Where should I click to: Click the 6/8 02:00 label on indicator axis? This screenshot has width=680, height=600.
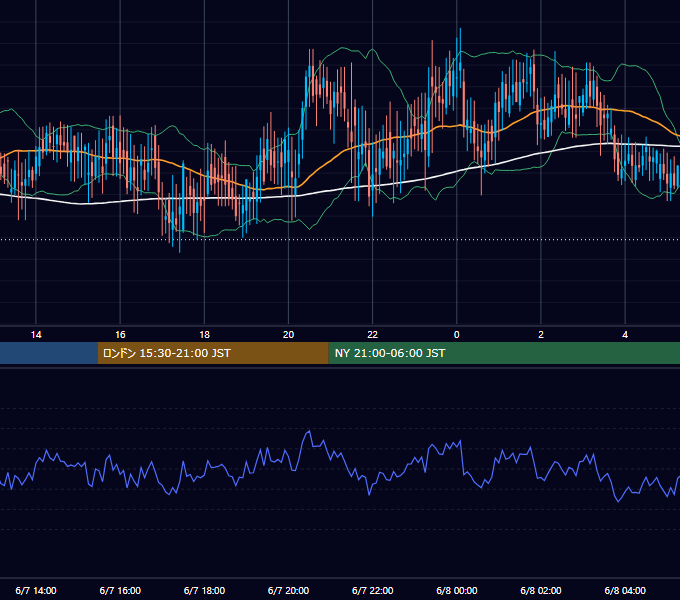541,590
